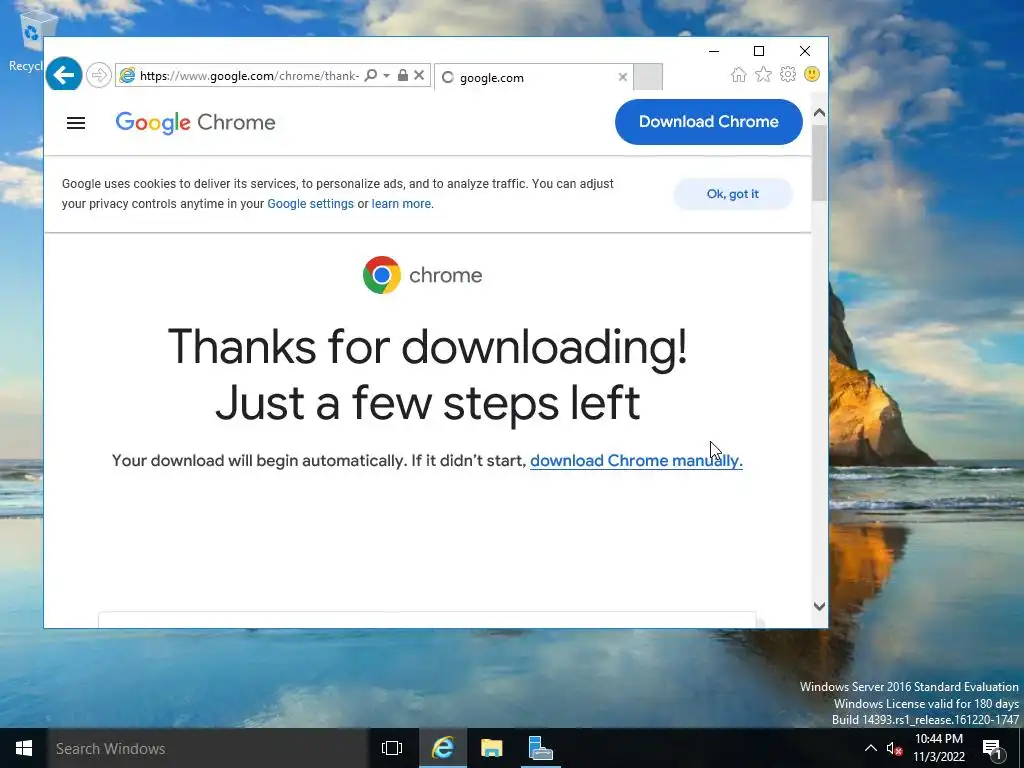Open the Windows Start menu
The image size is (1024, 768).
click(24, 748)
